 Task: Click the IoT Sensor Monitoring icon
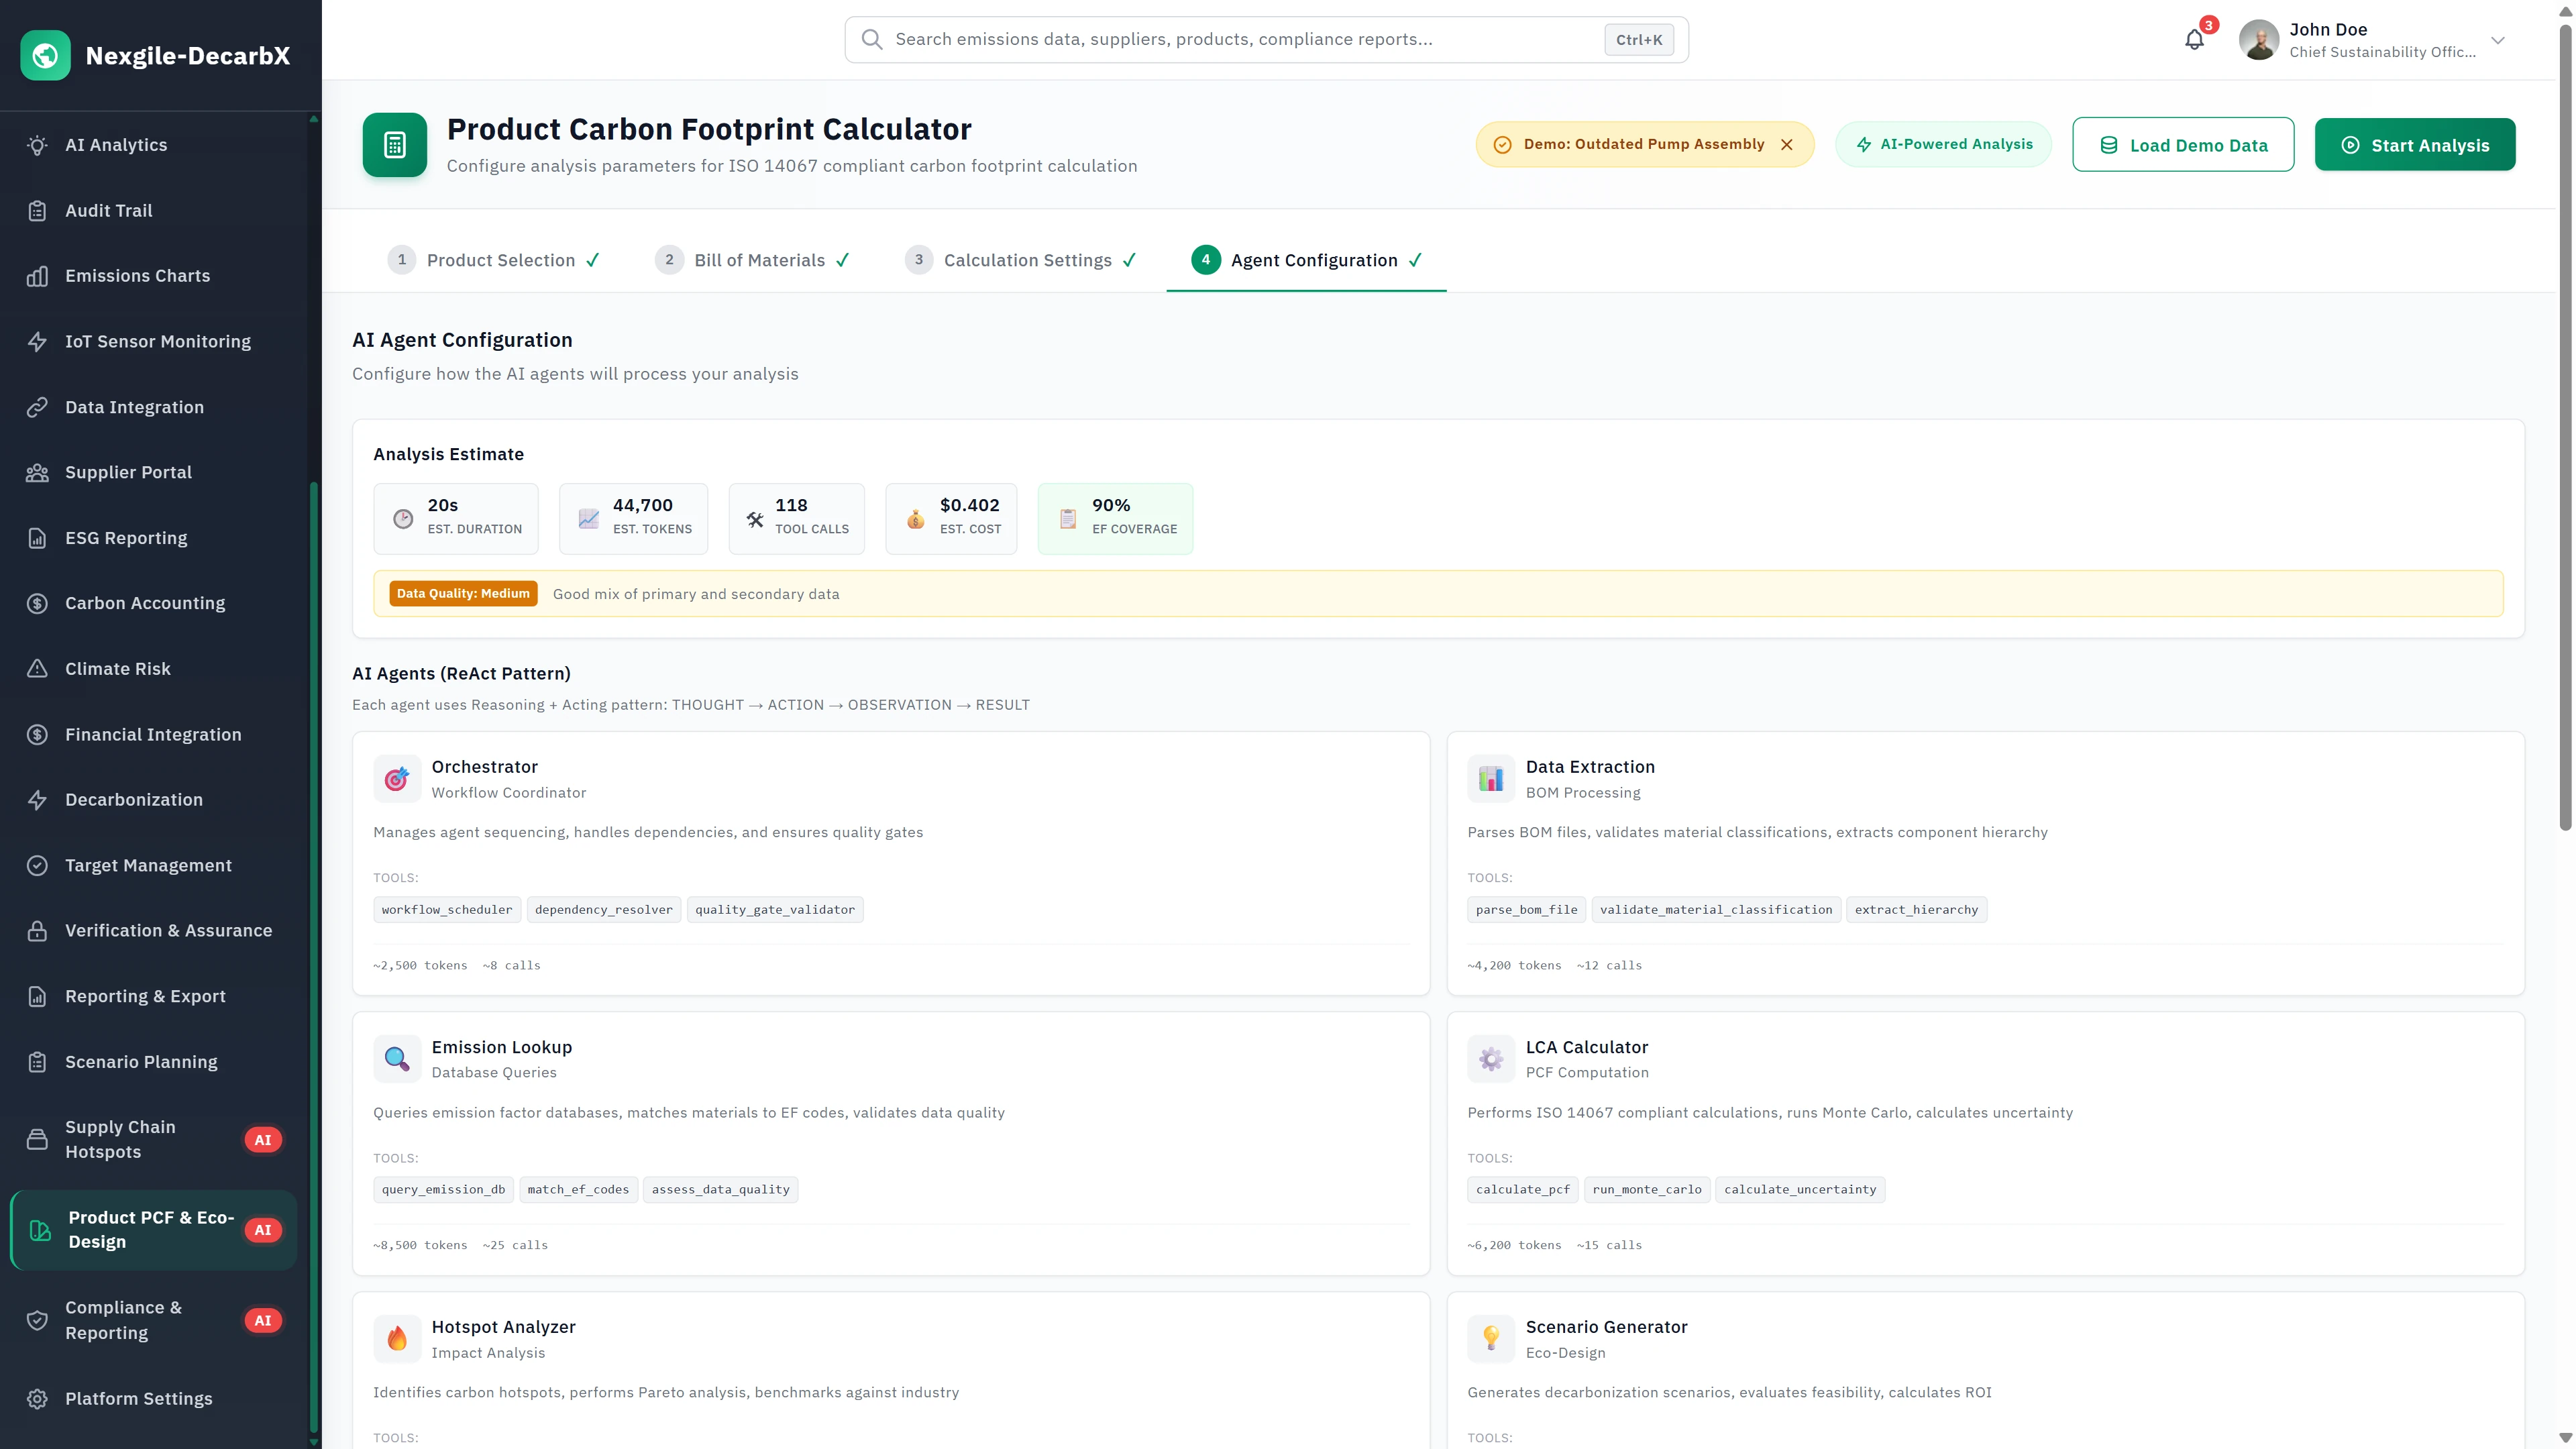coord(38,341)
